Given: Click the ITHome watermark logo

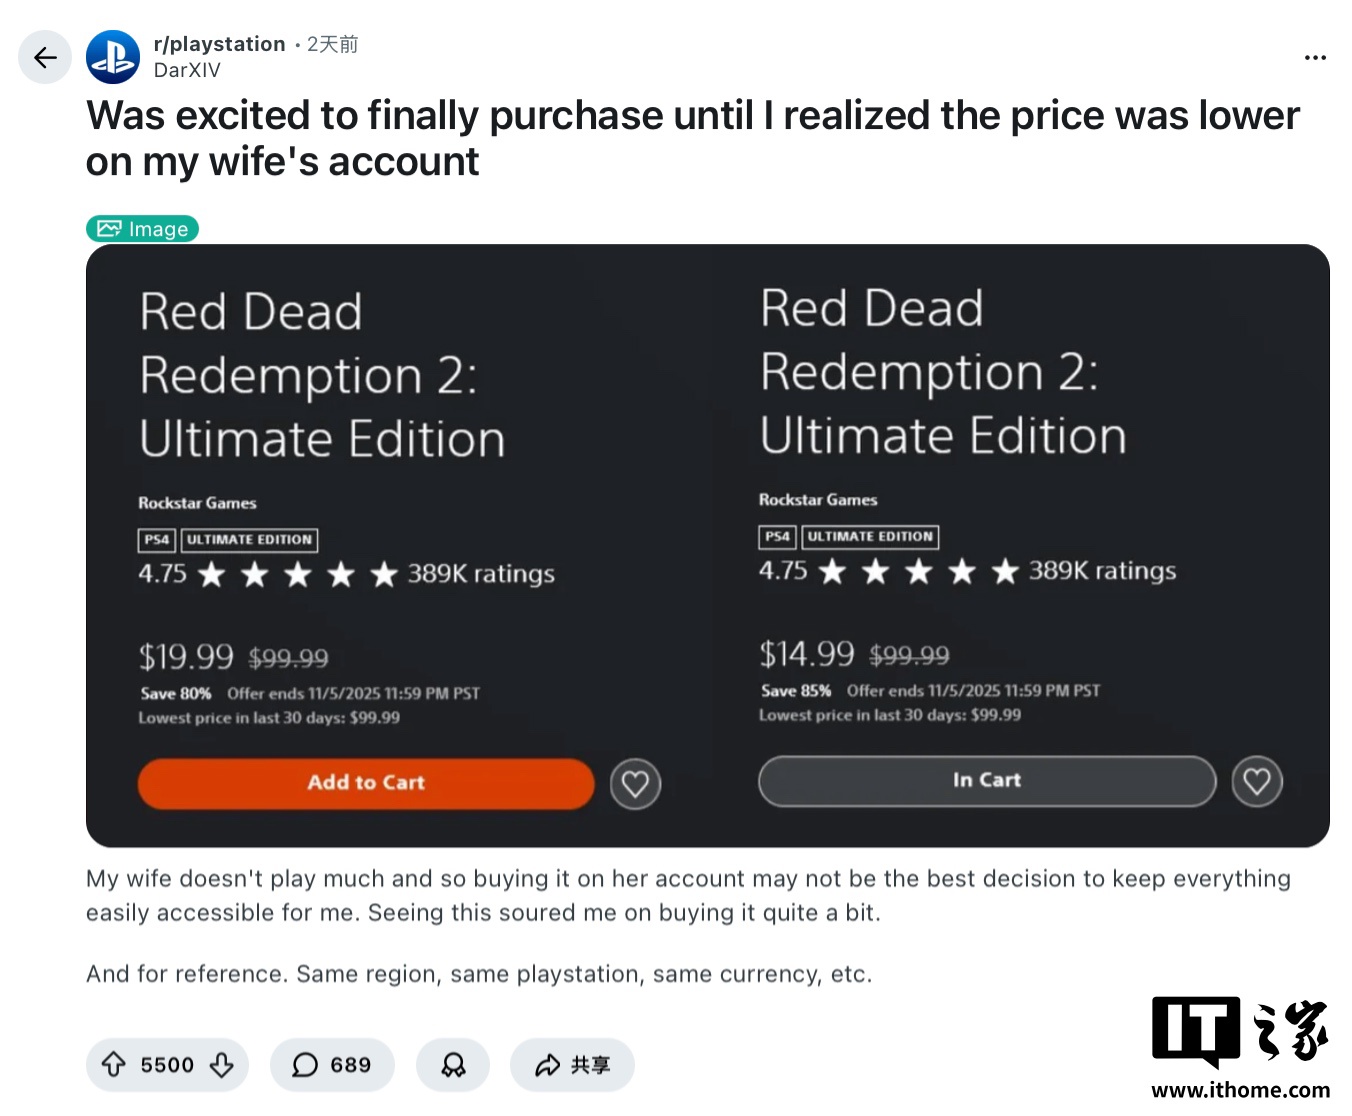Looking at the screenshot, I should (1240, 1045).
